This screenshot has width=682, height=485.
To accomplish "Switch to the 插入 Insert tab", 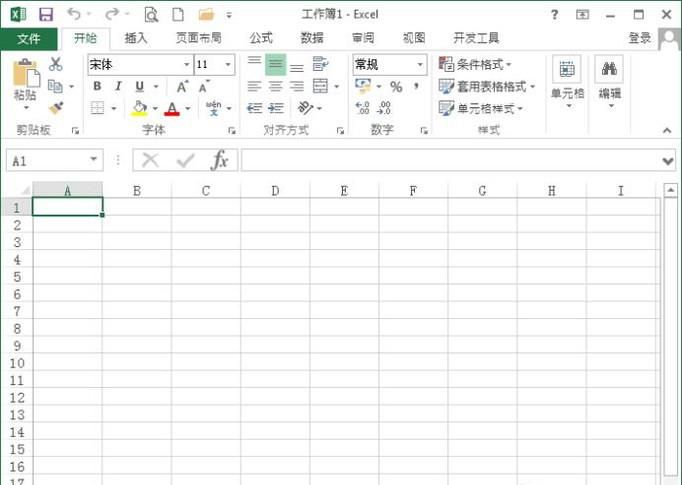I will tap(136, 38).
